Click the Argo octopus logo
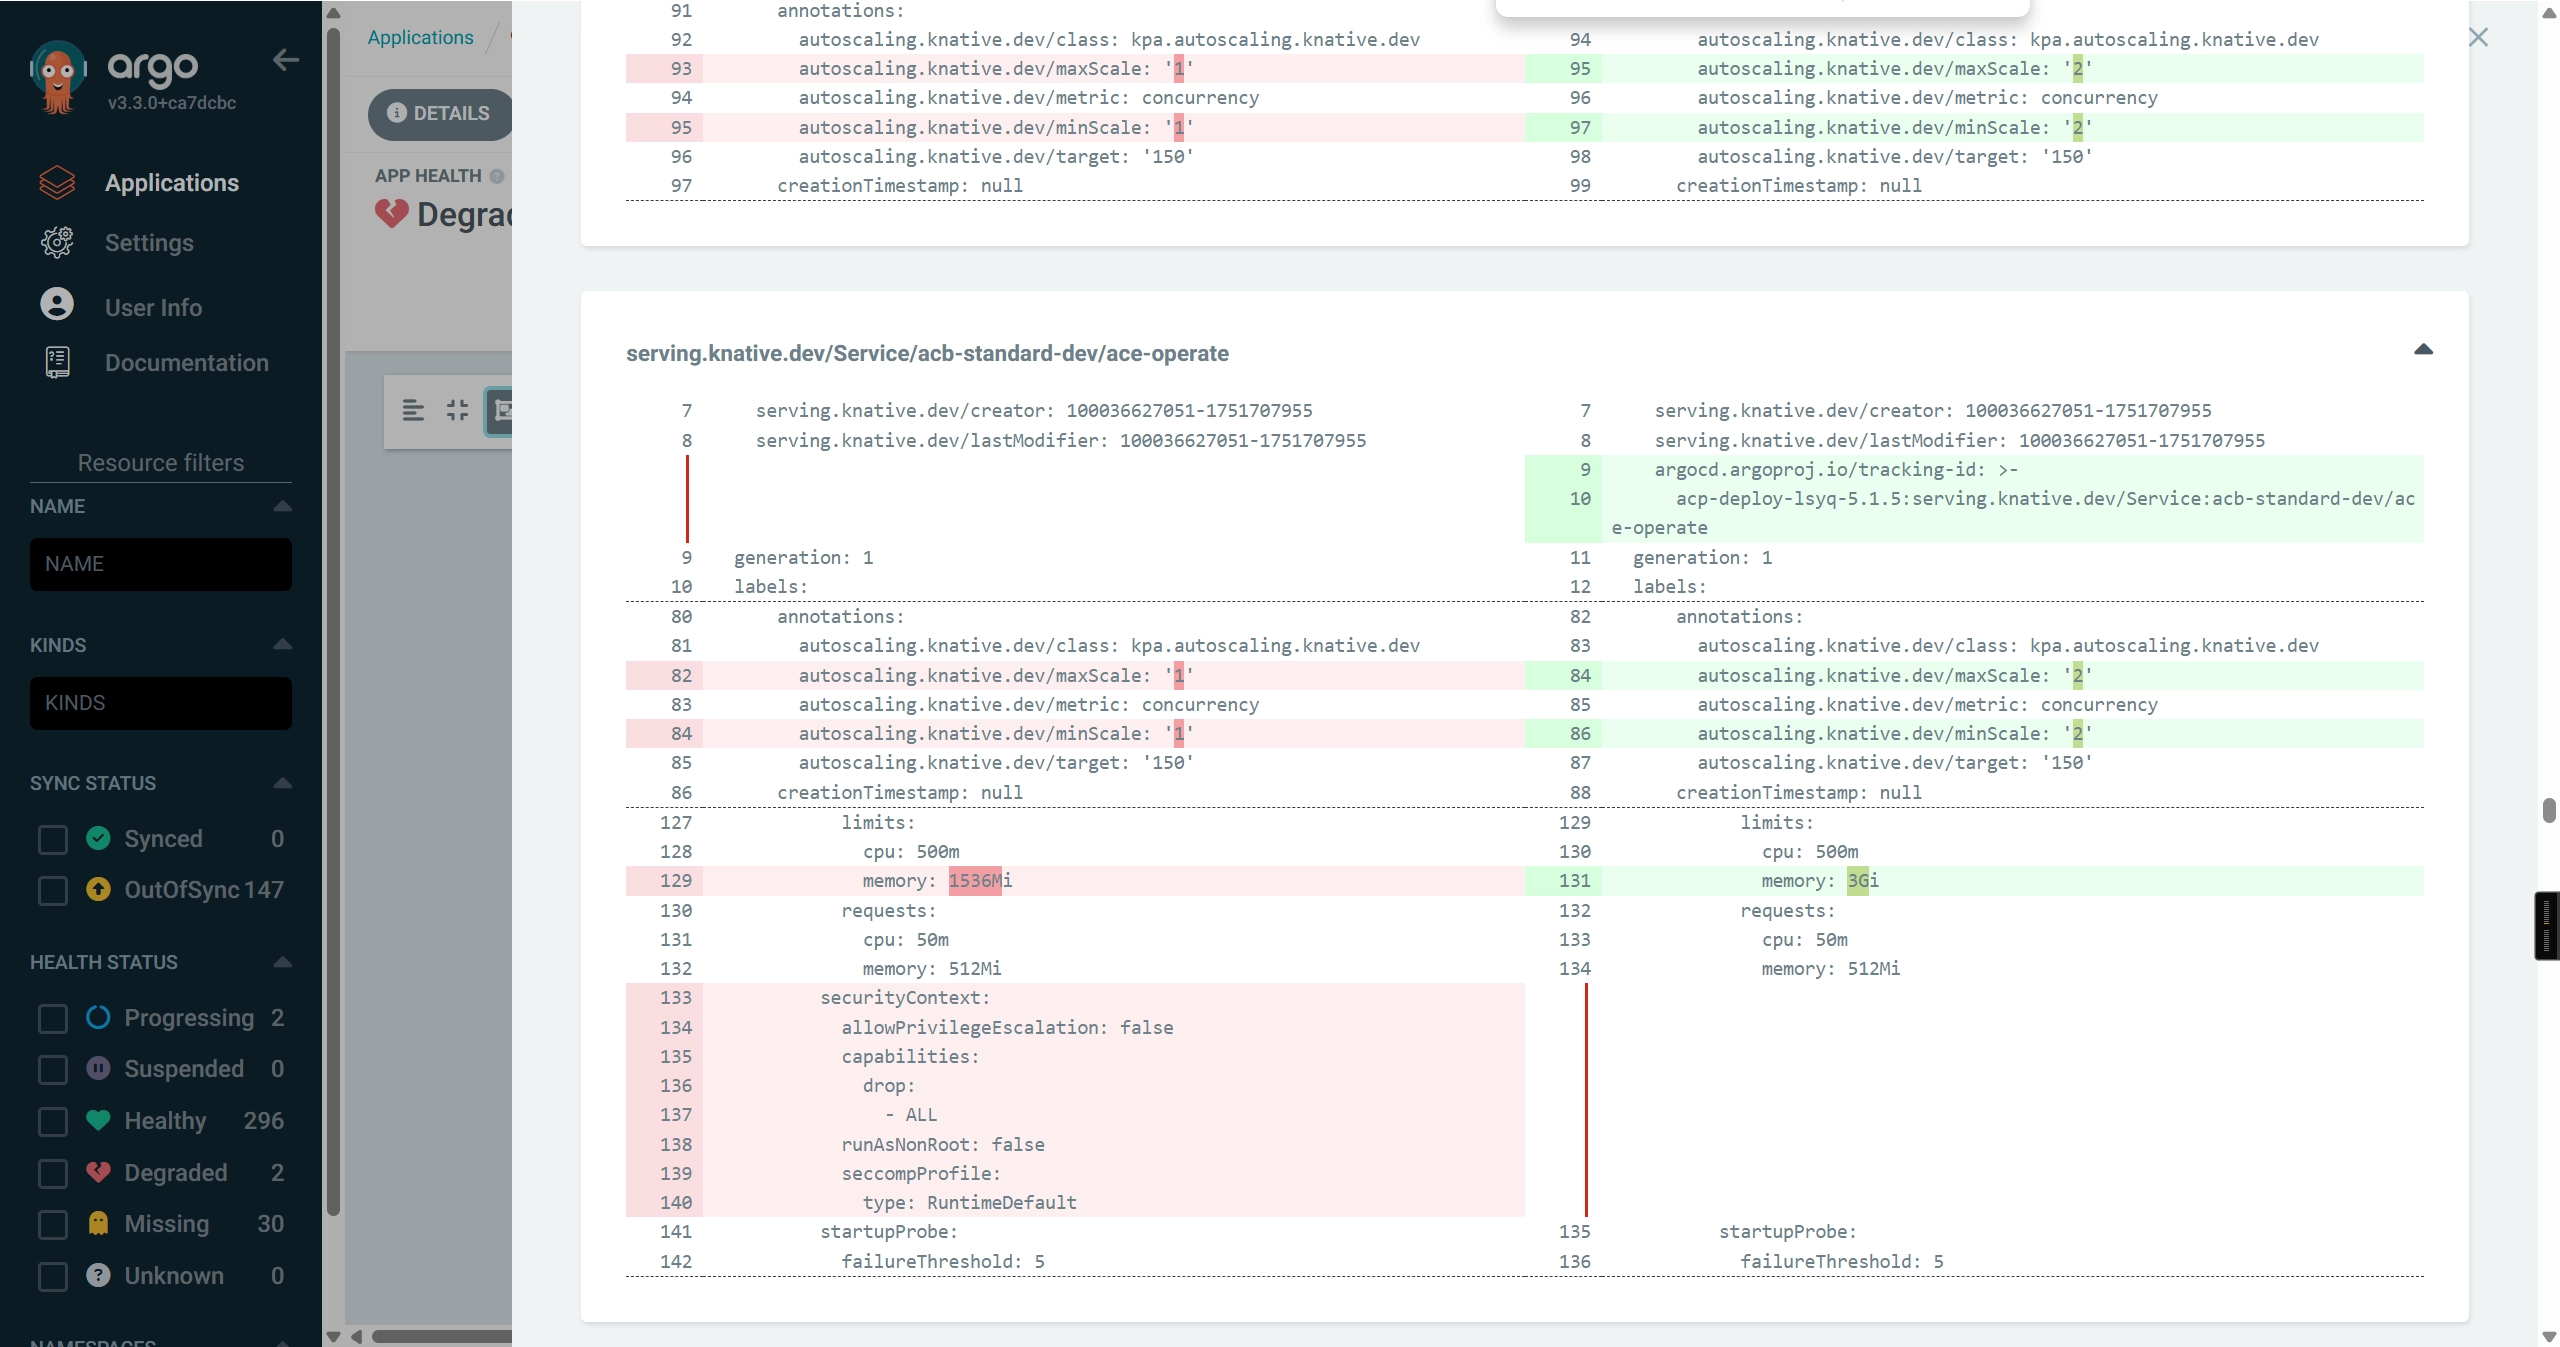Image resolution: width=2560 pixels, height=1347 pixels. (58, 76)
